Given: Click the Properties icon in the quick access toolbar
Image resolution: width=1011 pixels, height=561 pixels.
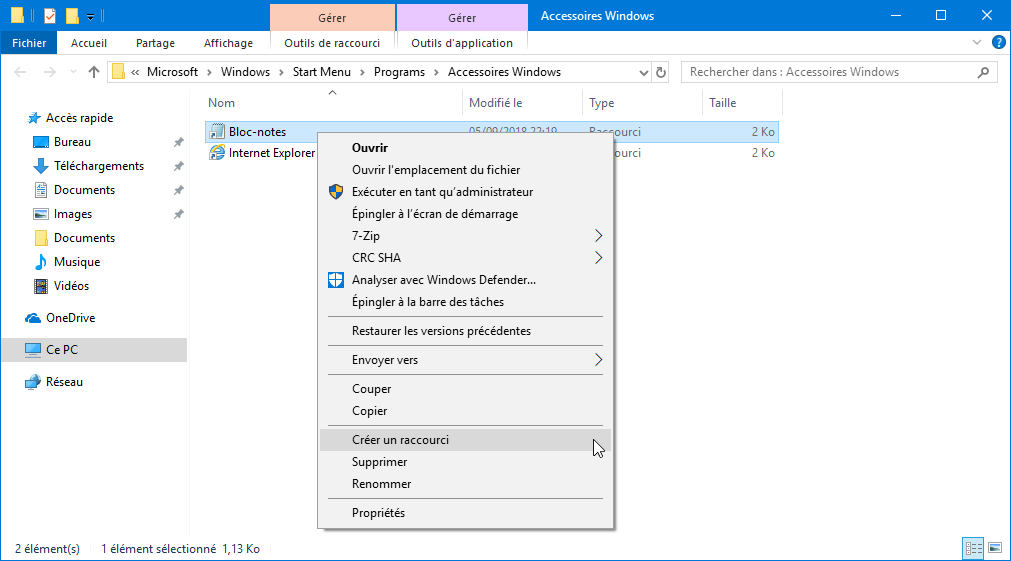Looking at the screenshot, I should pos(50,15).
